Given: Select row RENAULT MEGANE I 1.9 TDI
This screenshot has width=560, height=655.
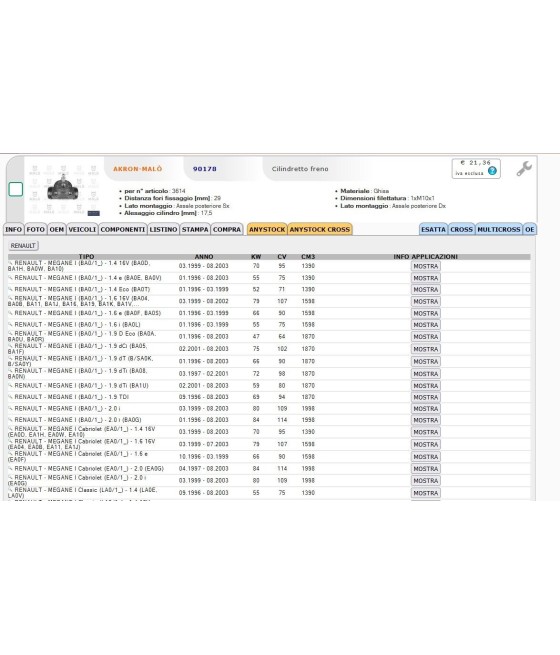Looking at the screenshot, I should (x=269, y=397).
